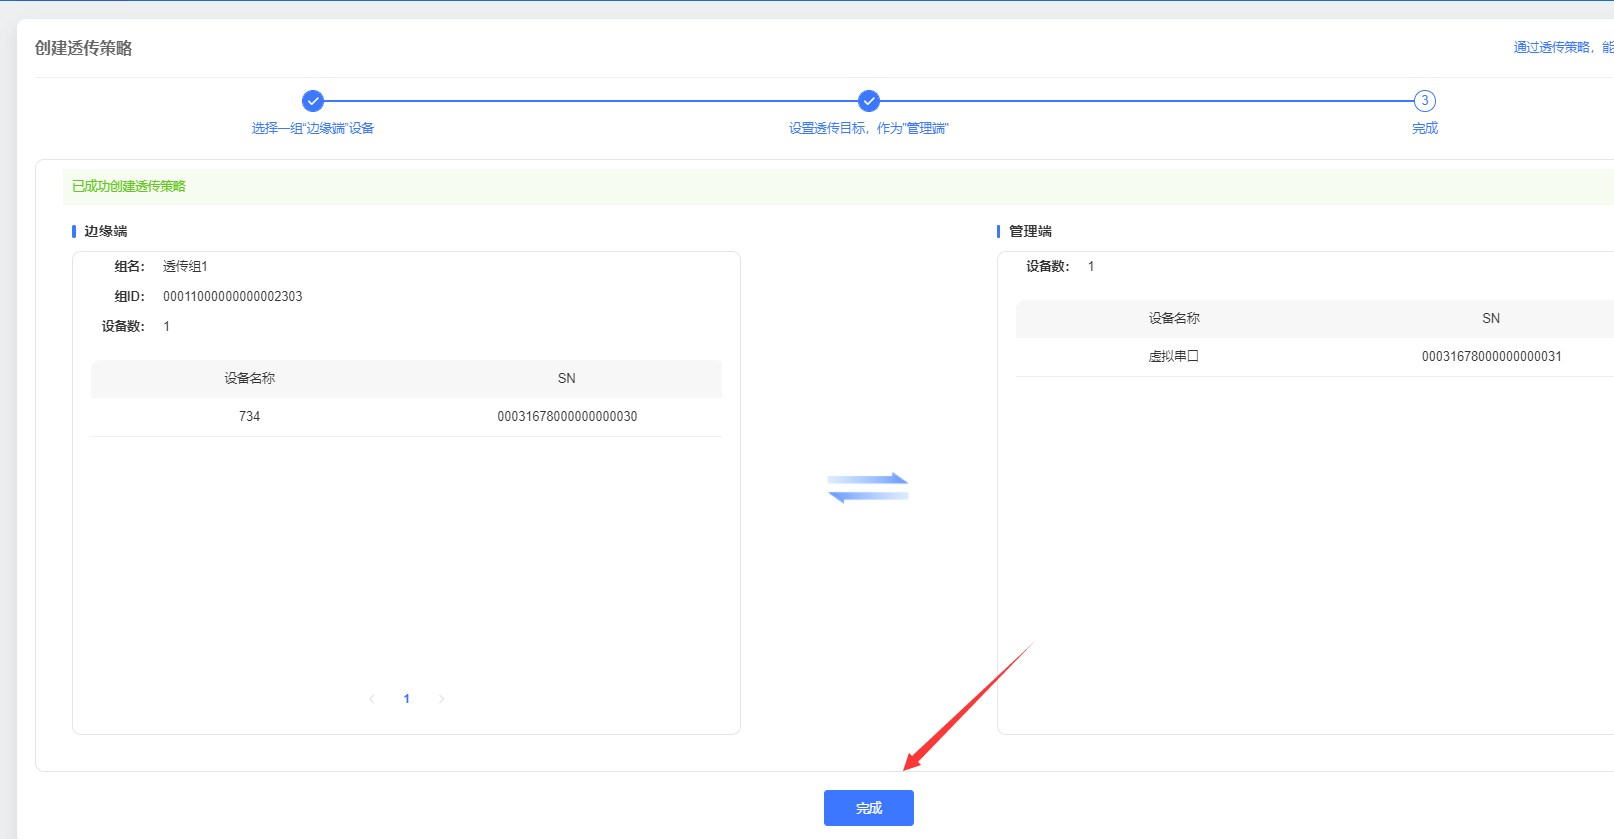
Task: Click the bidirectional transfer arrows icon
Action: point(868,488)
